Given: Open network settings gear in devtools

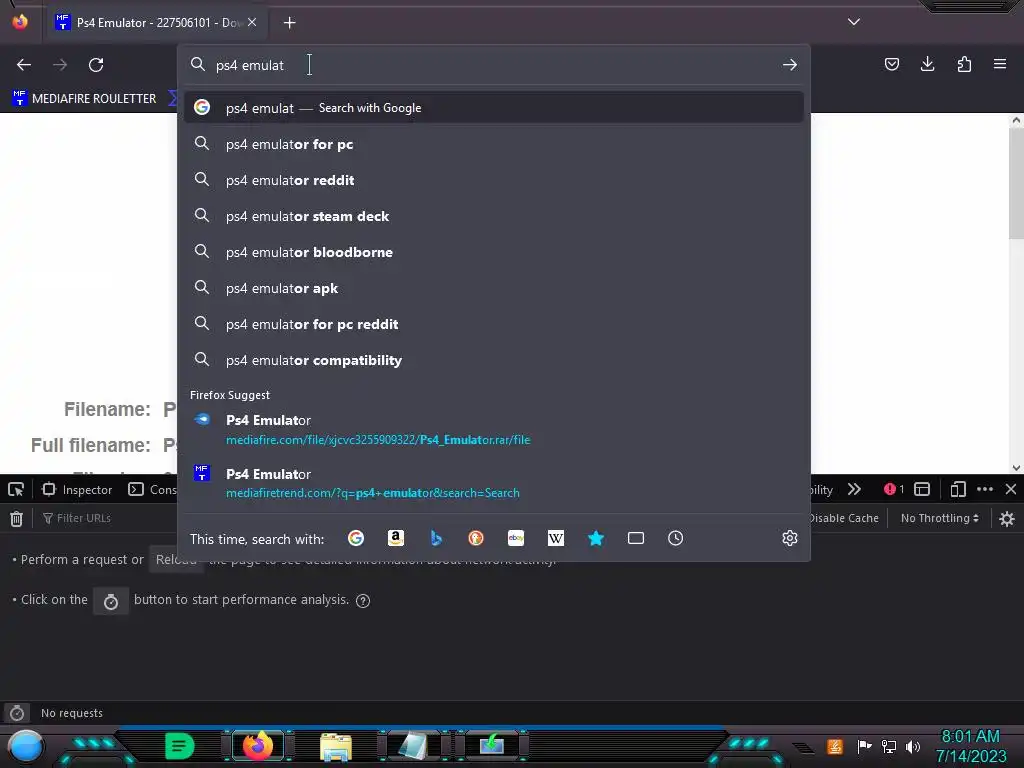Looking at the screenshot, I should [1007, 519].
